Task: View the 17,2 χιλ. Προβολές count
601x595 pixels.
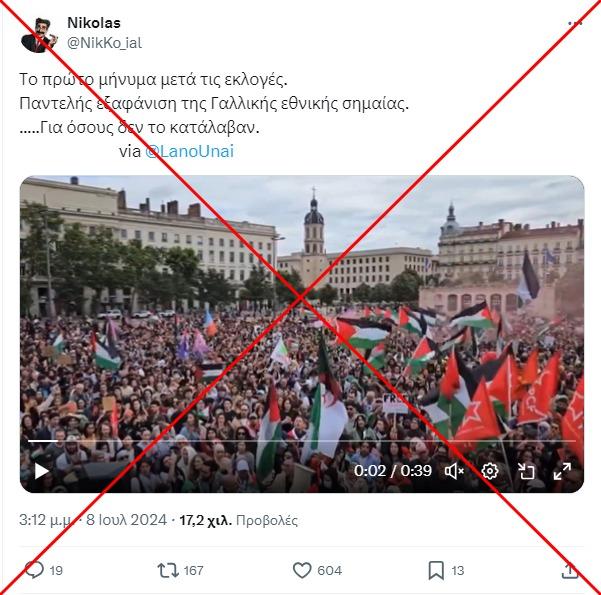Action: (x=238, y=520)
